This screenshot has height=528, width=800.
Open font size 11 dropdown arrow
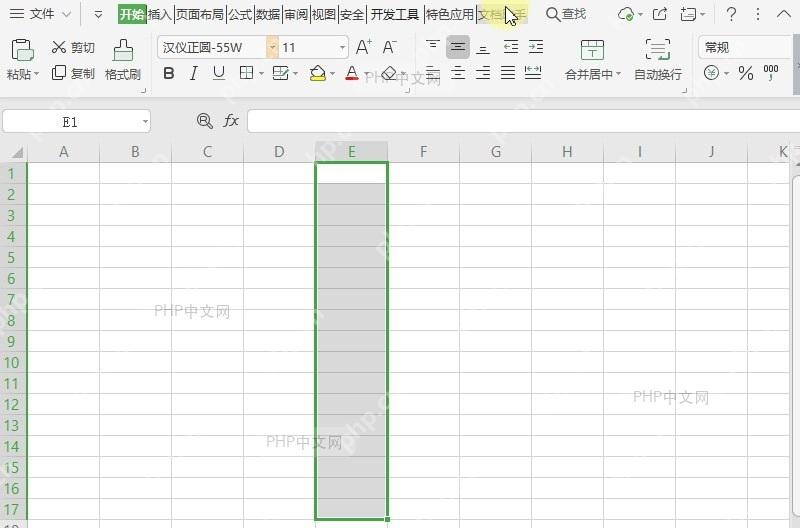[x=342, y=47]
